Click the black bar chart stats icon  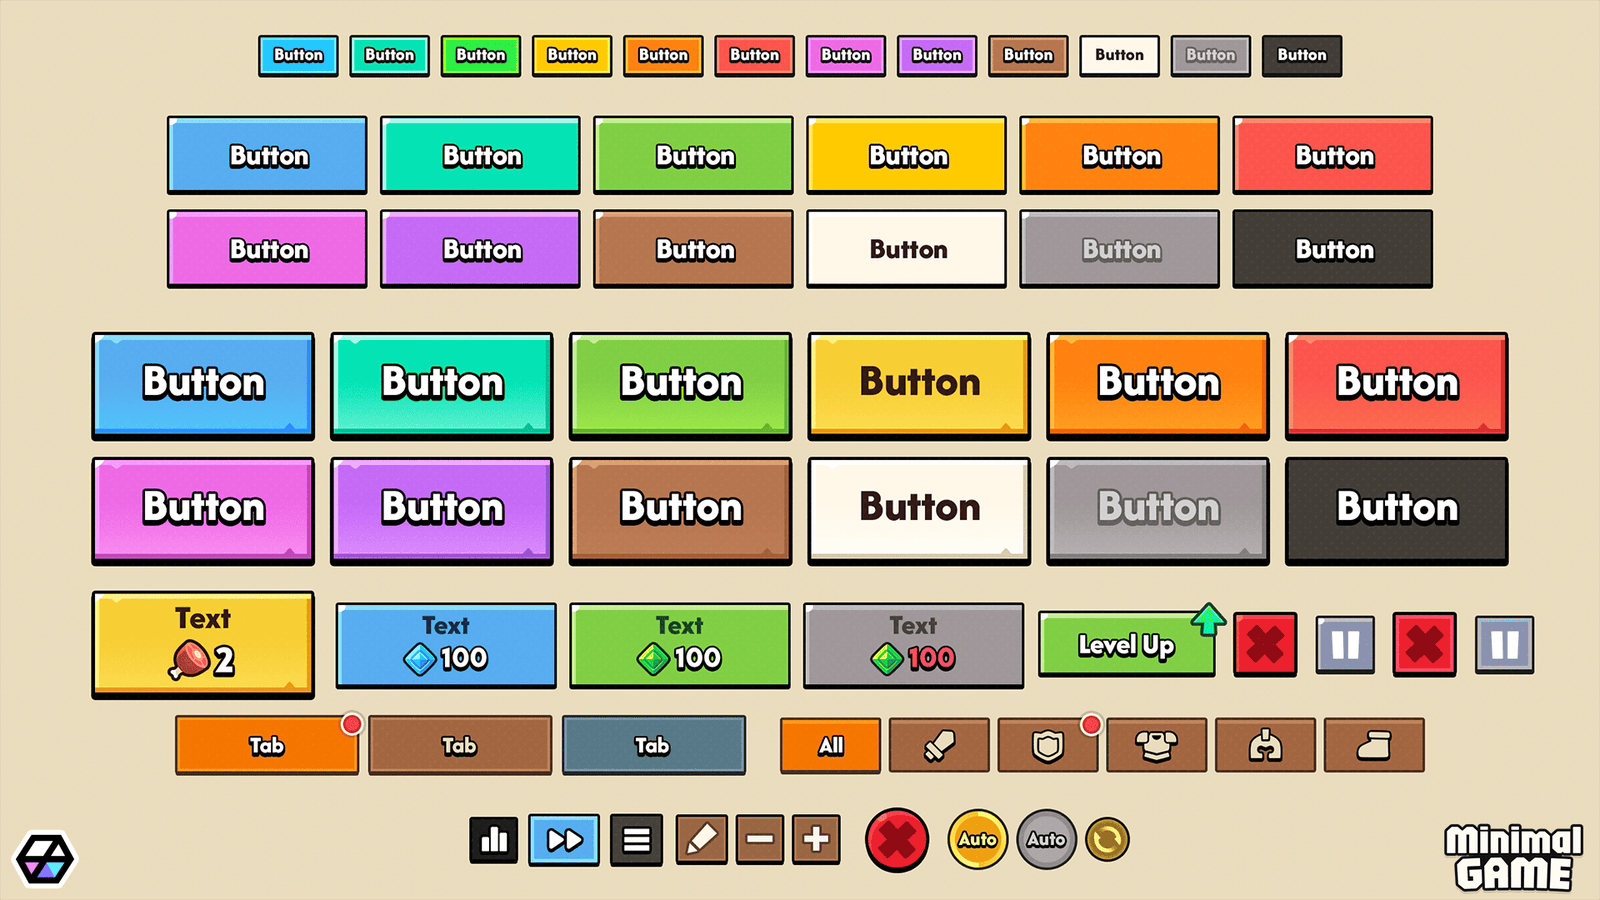(x=494, y=840)
